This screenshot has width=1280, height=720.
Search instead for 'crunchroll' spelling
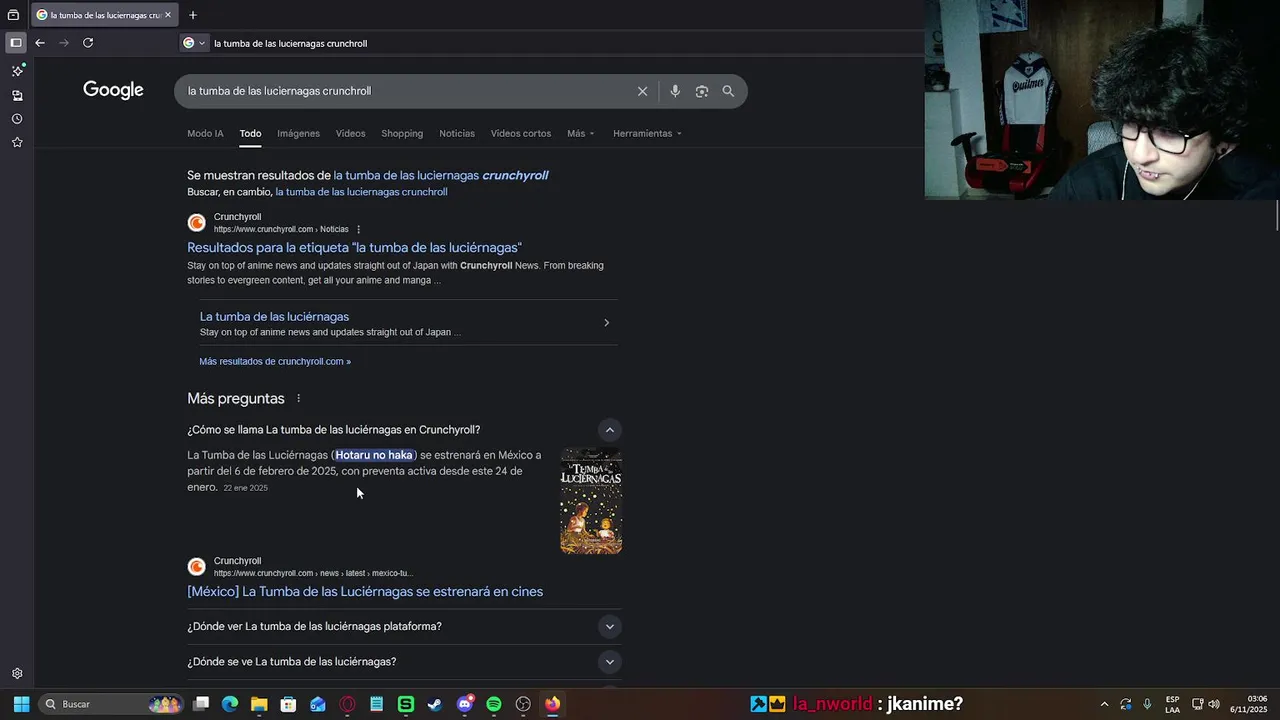(x=361, y=192)
